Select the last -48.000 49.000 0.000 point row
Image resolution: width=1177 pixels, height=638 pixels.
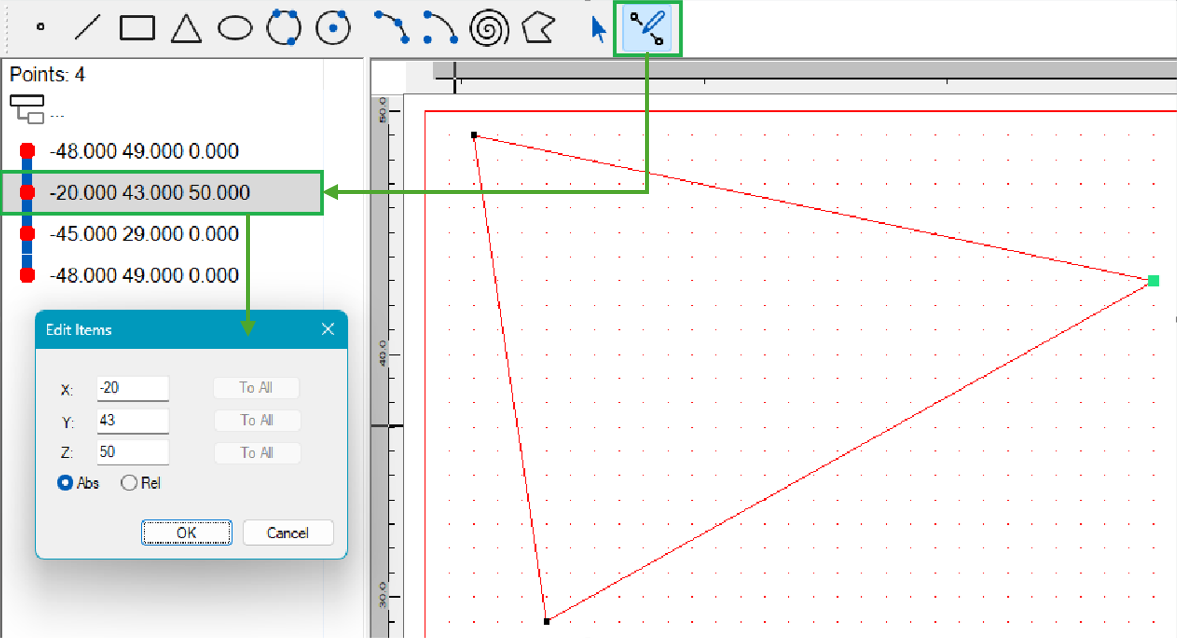[144, 275]
